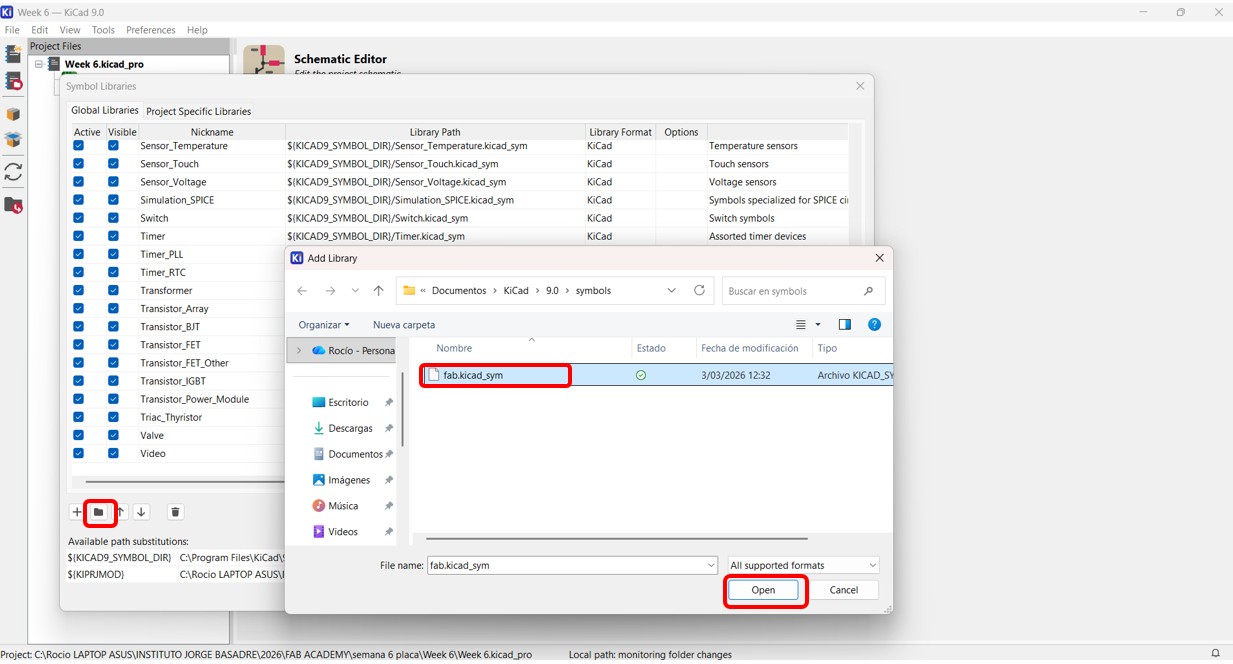Toggle Visible checkbox for Simulation_SPICE
This screenshot has width=1233, height=664.
point(113,200)
